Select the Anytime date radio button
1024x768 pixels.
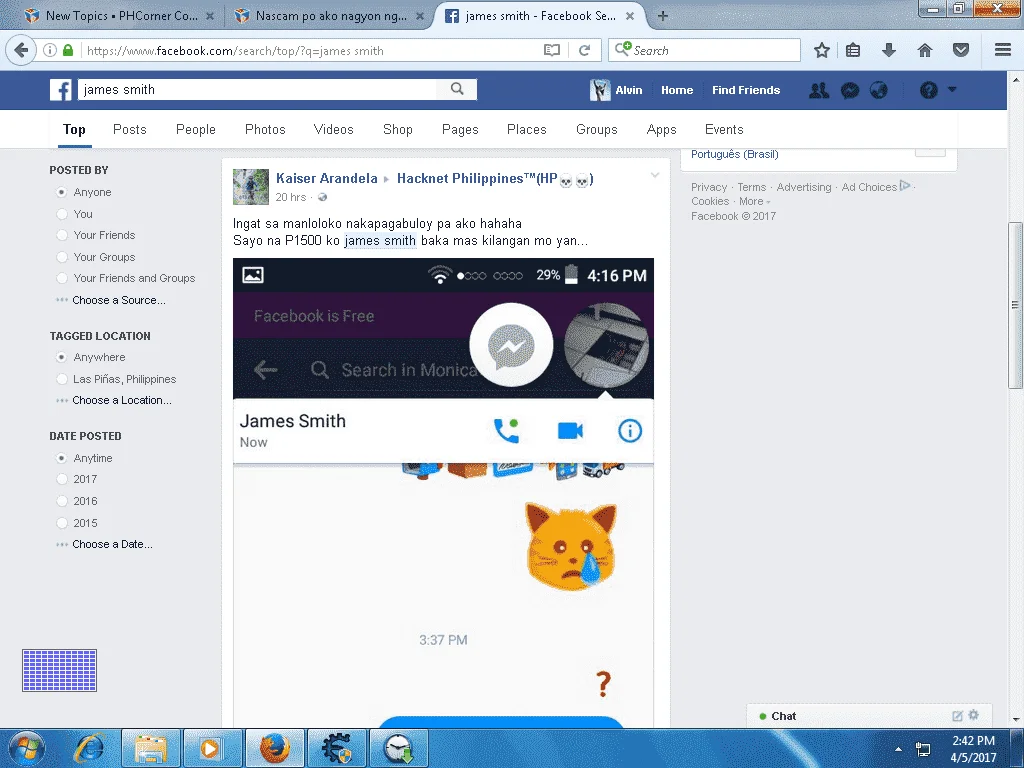pyautogui.click(x=61, y=458)
